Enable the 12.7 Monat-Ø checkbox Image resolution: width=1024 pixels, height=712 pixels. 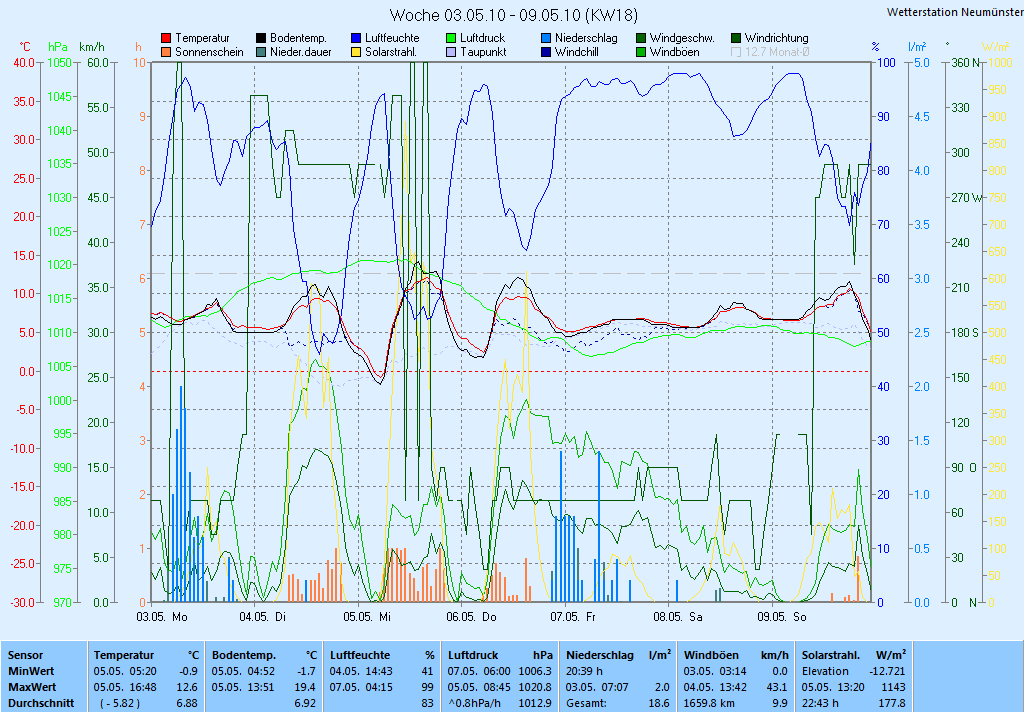click(x=736, y=52)
